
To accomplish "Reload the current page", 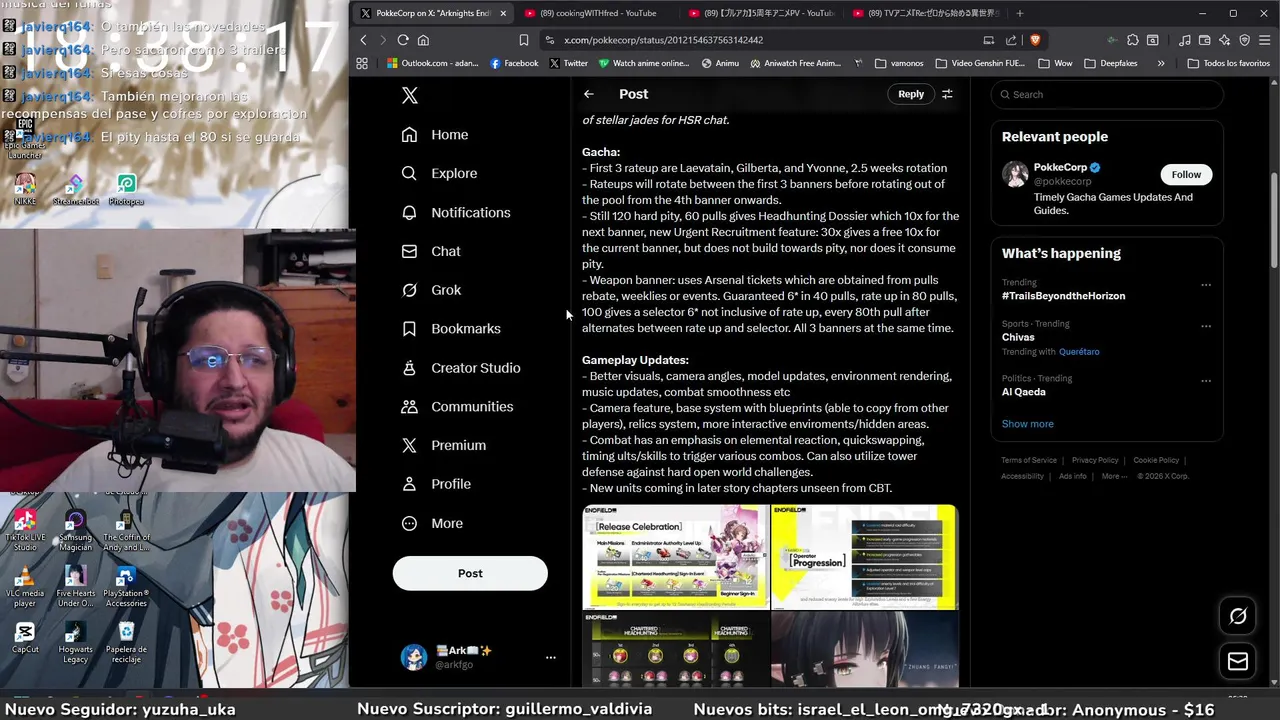I will [403, 40].
